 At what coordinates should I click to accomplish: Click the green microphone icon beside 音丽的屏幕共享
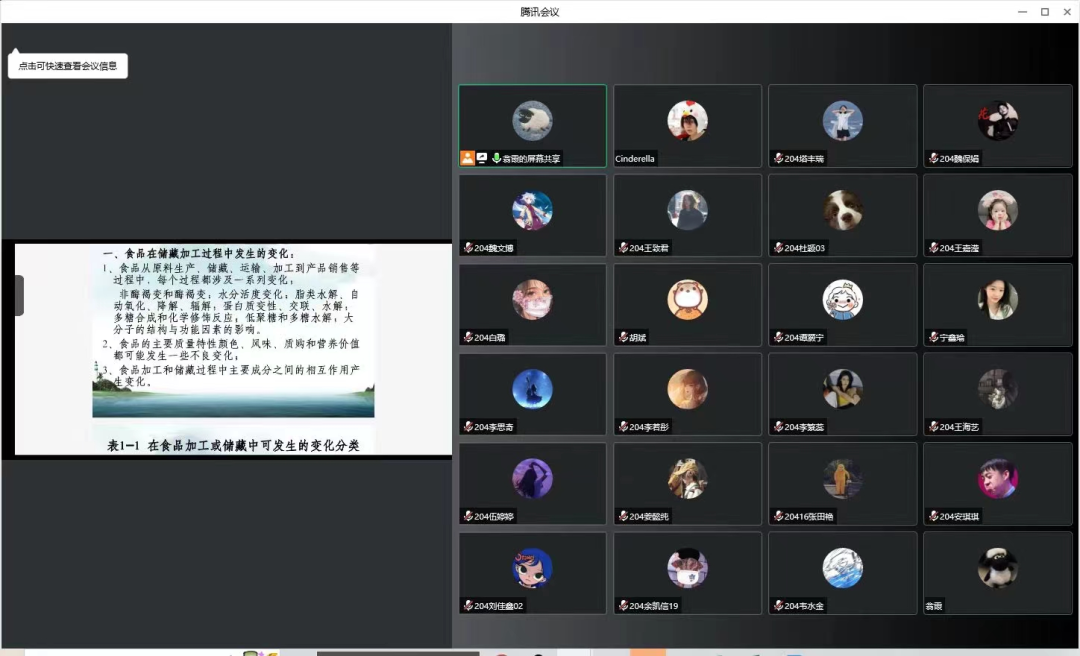tap(497, 158)
